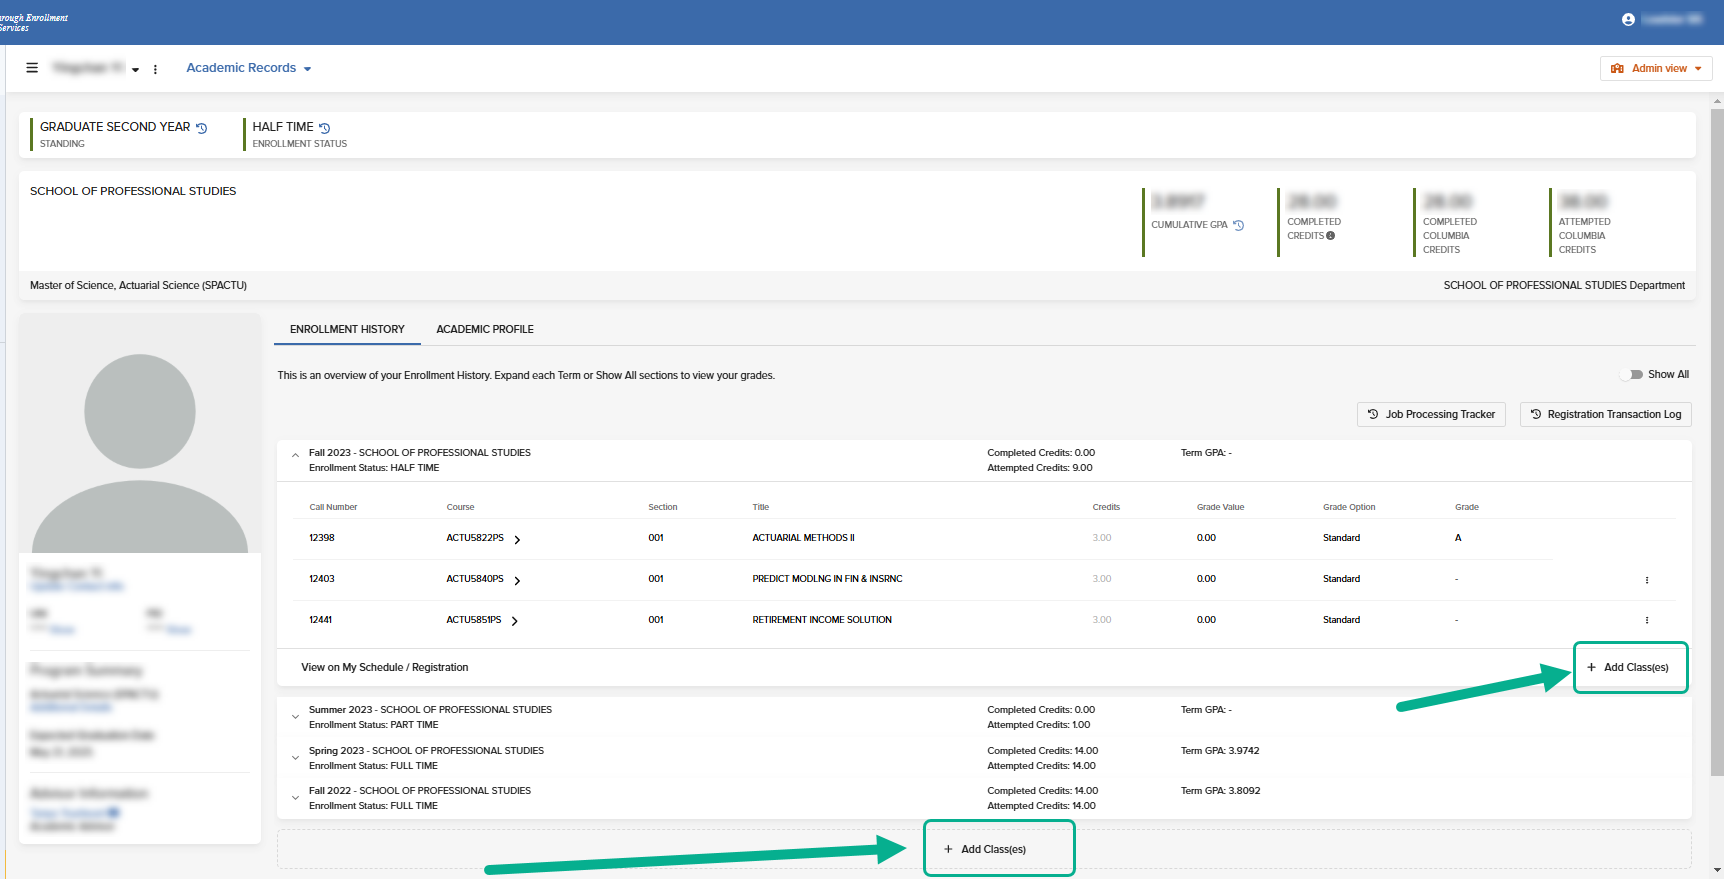Open the Registration Transaction Log
Image resolution: width=1724 pixels, height=879 pixels.
(x=1606, y=414)
